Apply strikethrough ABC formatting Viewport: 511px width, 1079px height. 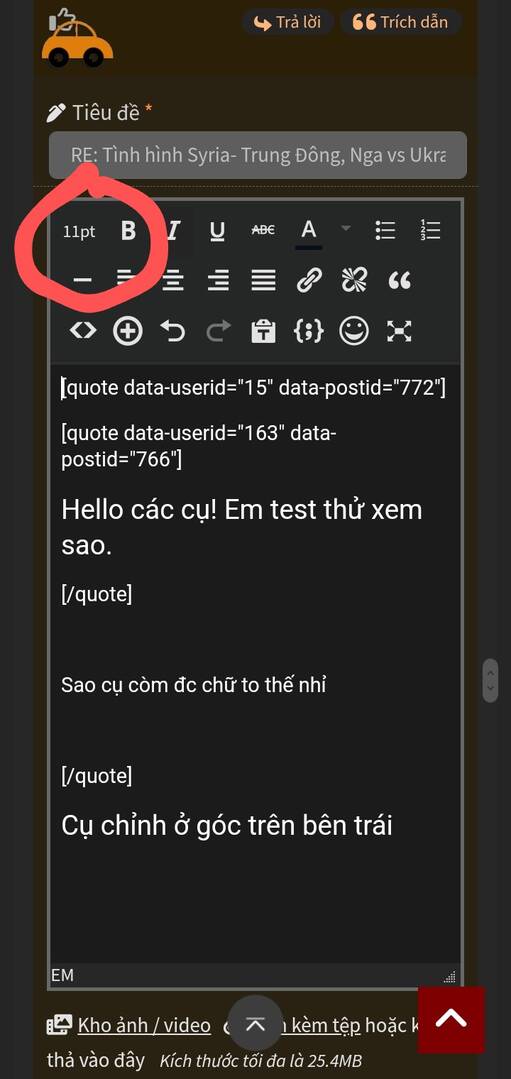pyautogui.click(x=263, y=231)
